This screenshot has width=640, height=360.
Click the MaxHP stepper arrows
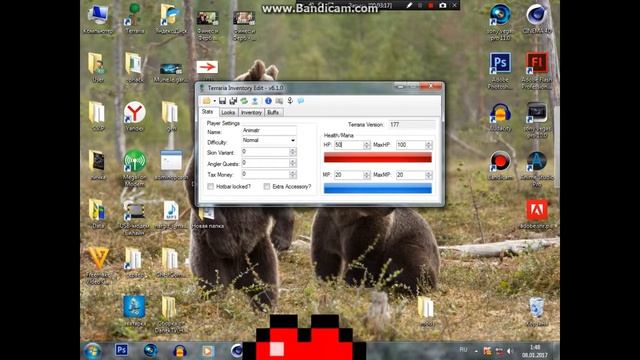tap(429, 145)
